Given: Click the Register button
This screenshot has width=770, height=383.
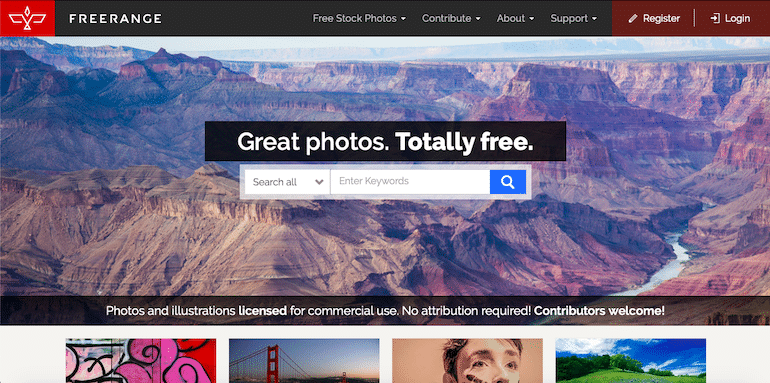Looking at the screenshot, I should point(654,18).
